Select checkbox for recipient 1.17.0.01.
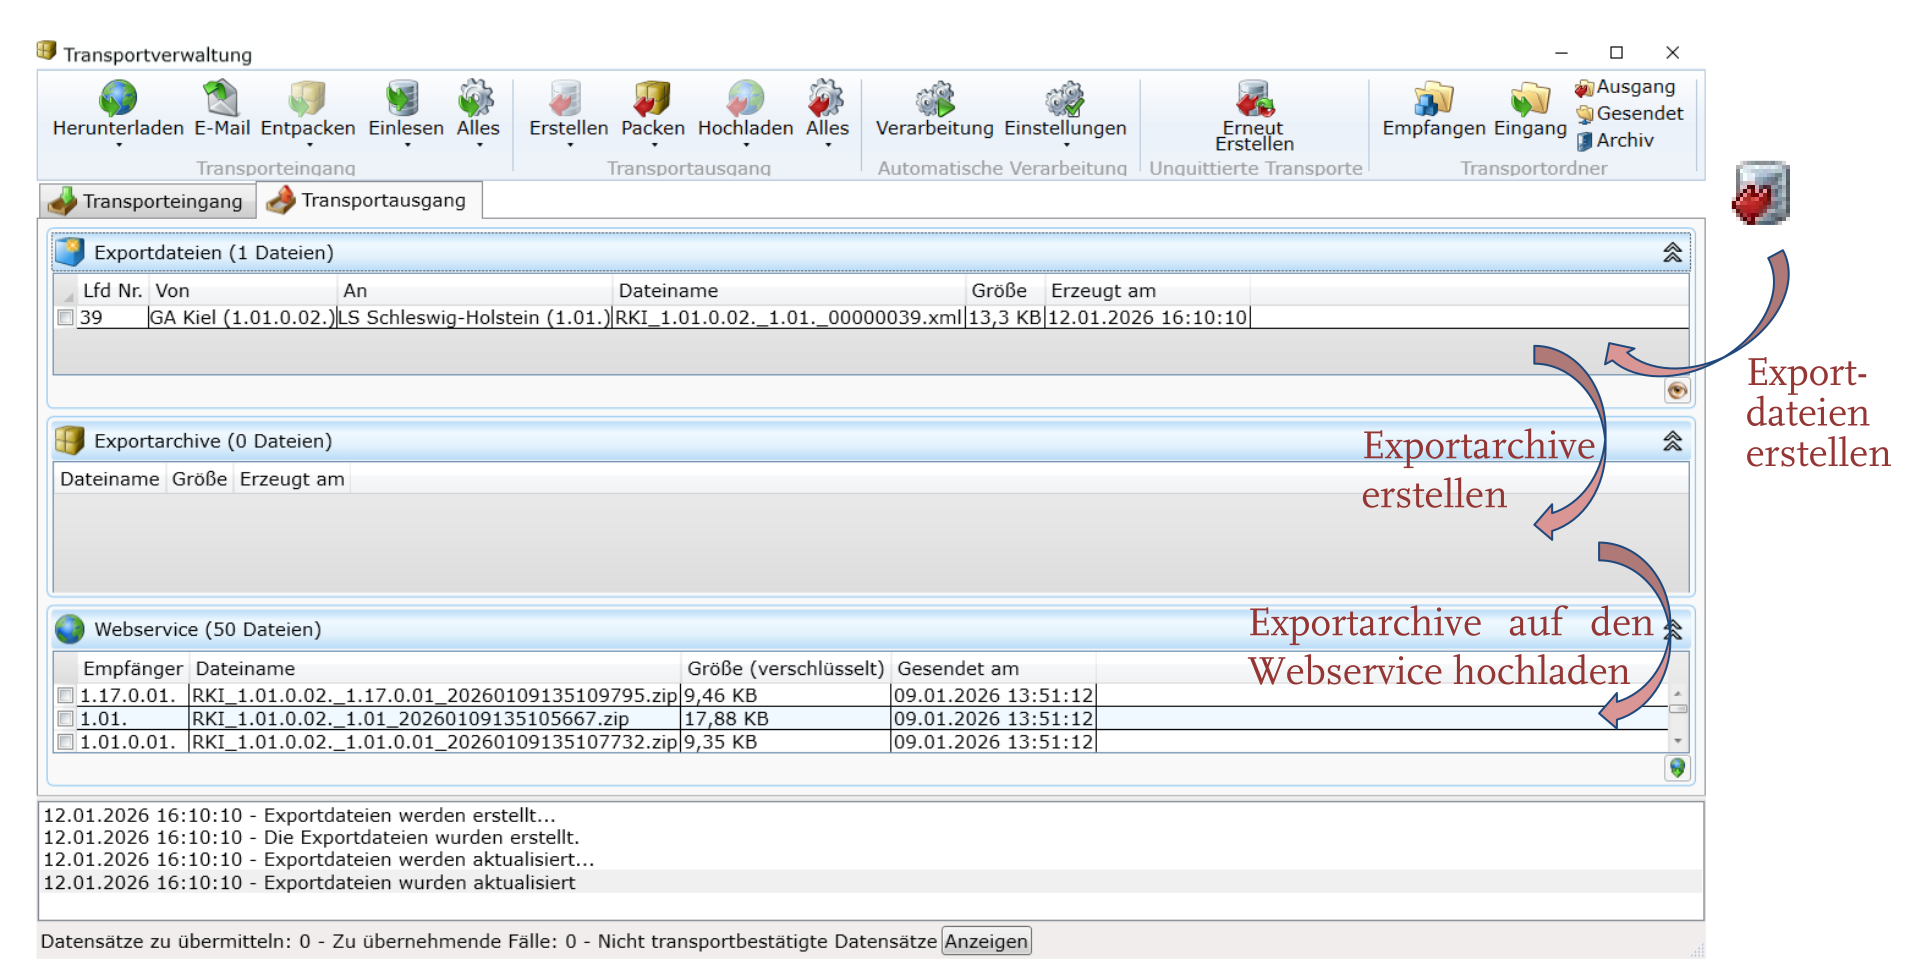The image size is (1911, 969). point(66,695)
